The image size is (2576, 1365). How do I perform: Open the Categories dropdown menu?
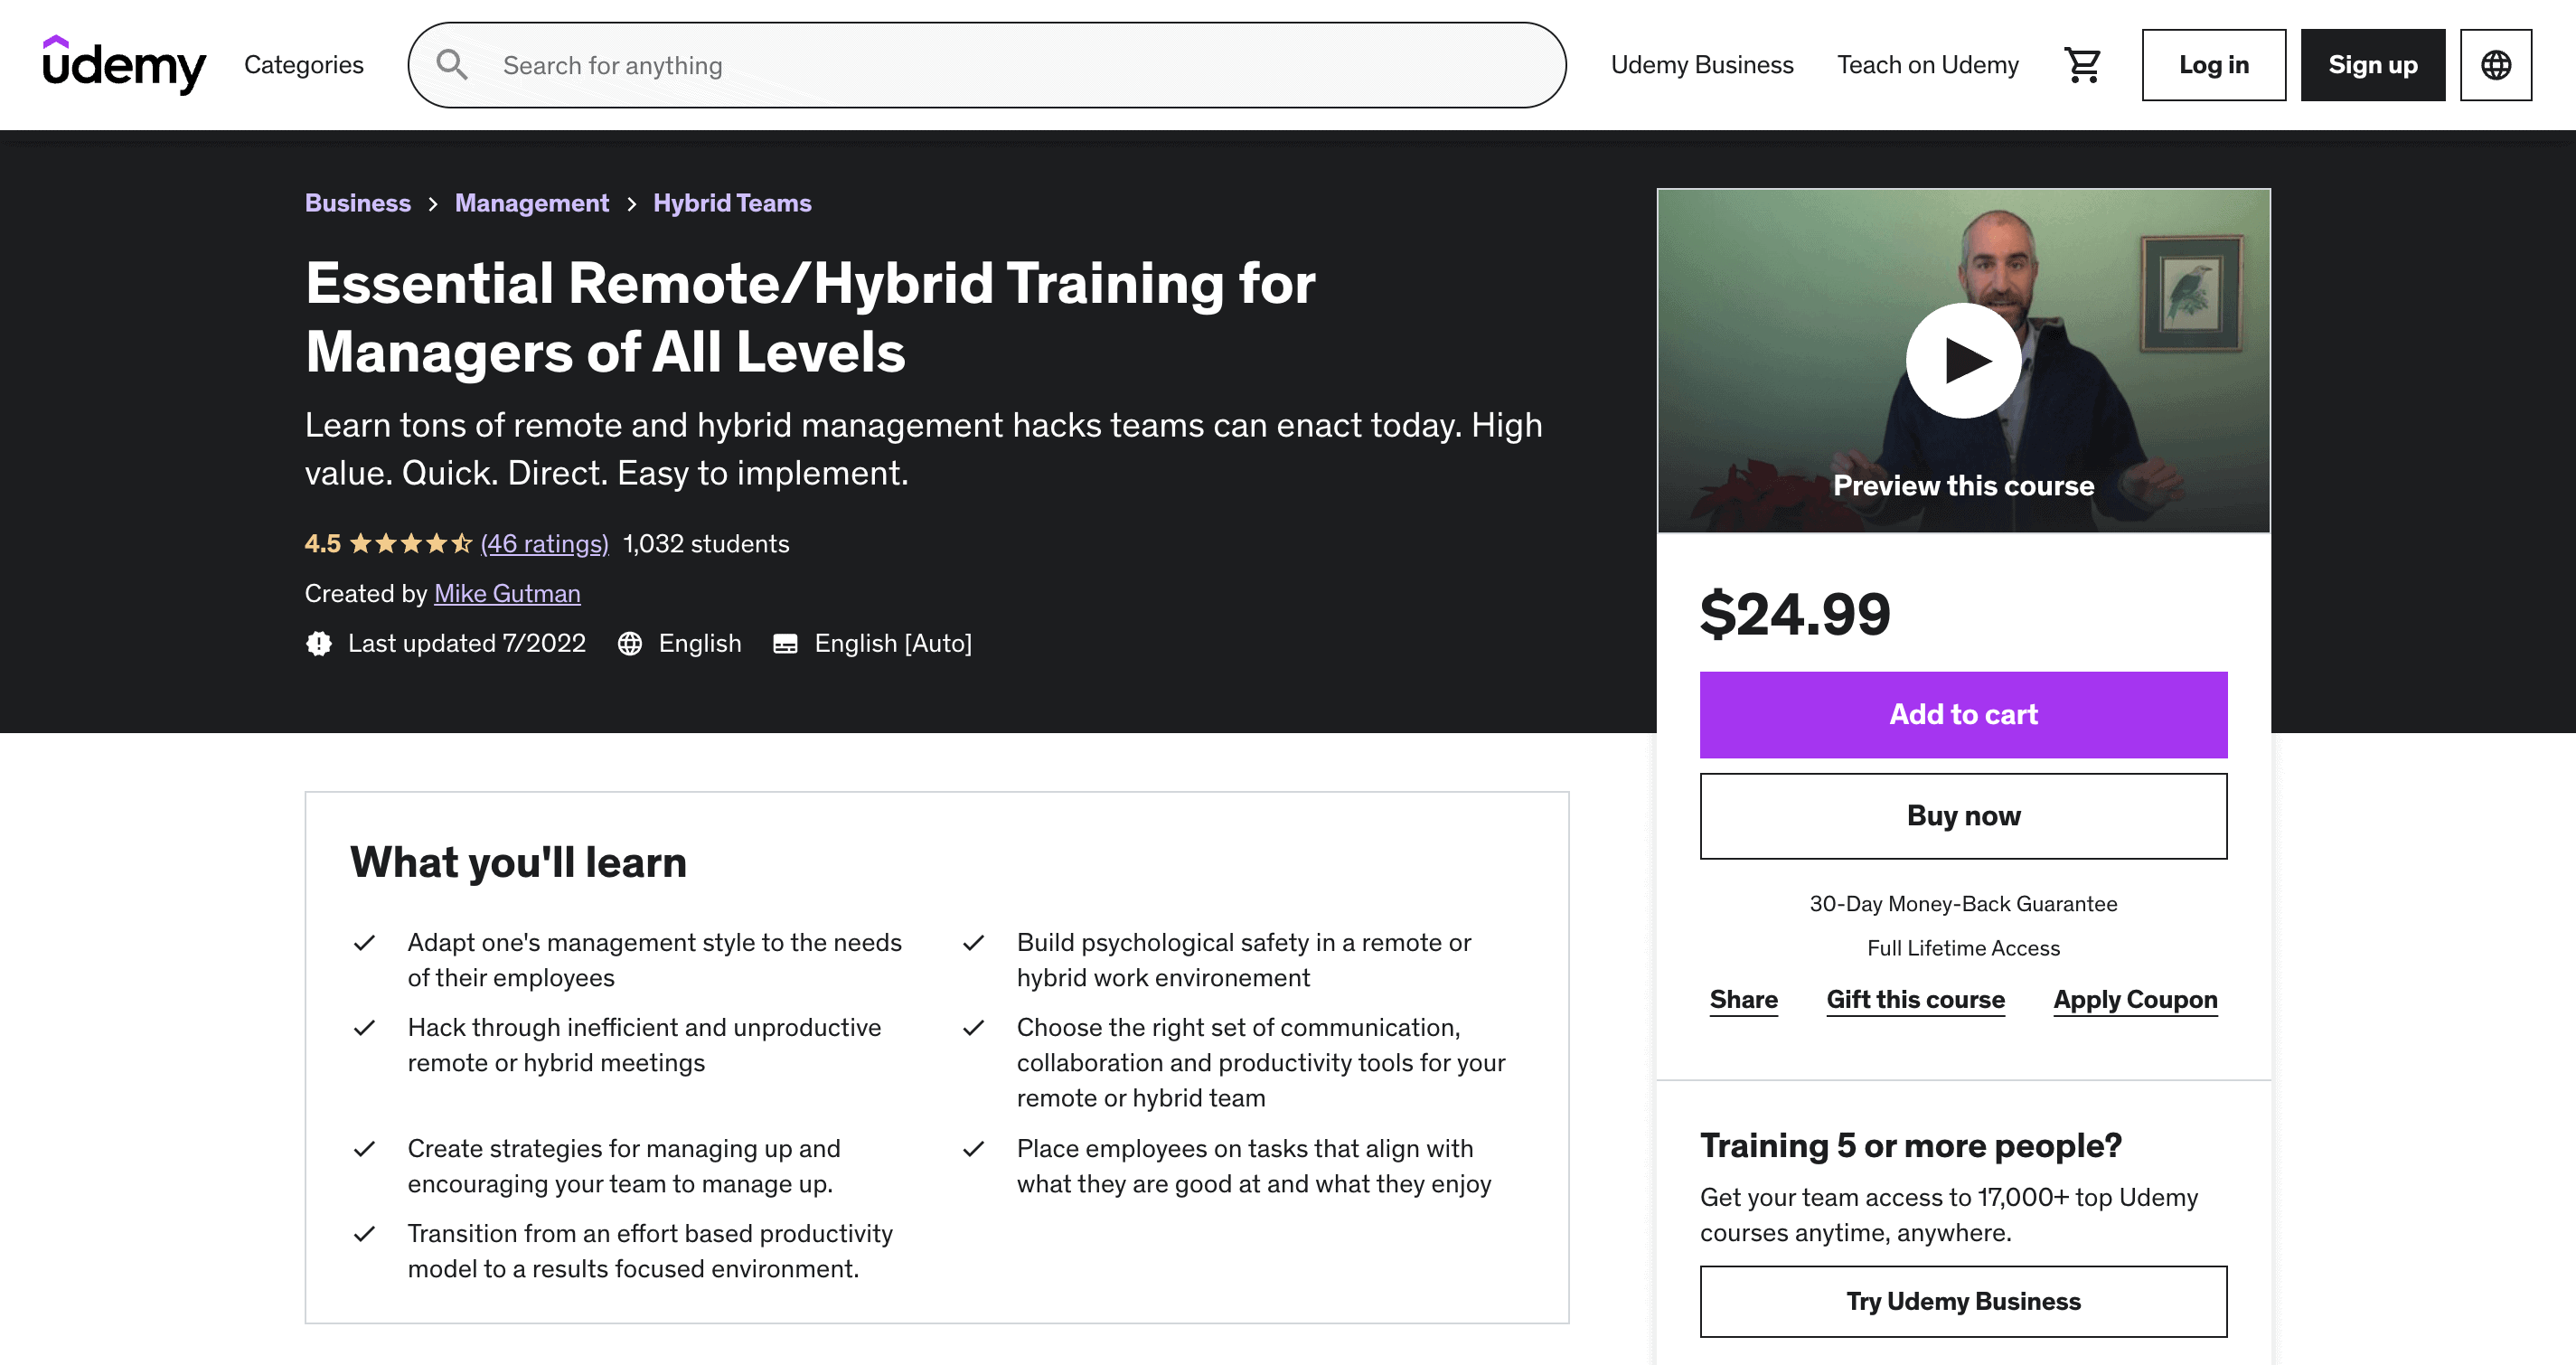coord(302,63)
